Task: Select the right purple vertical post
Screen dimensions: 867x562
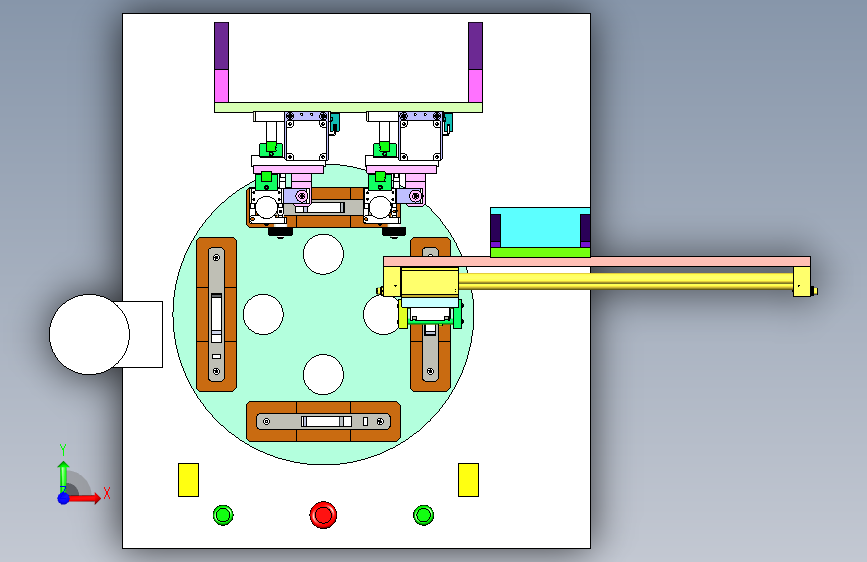Action: [476, 46]
